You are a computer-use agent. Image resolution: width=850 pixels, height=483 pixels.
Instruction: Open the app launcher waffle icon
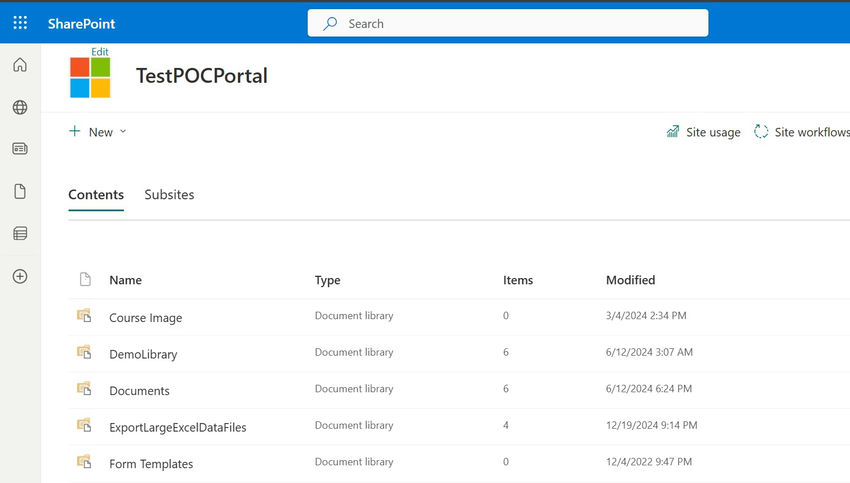pos(20,23)
